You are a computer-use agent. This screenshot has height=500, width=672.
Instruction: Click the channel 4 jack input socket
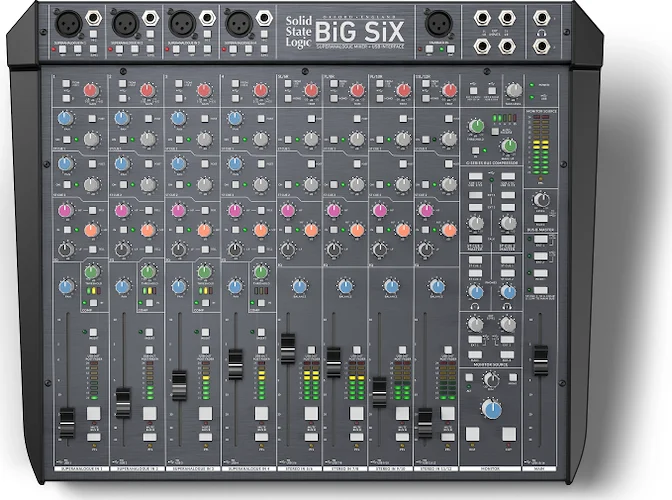point(264,18)
